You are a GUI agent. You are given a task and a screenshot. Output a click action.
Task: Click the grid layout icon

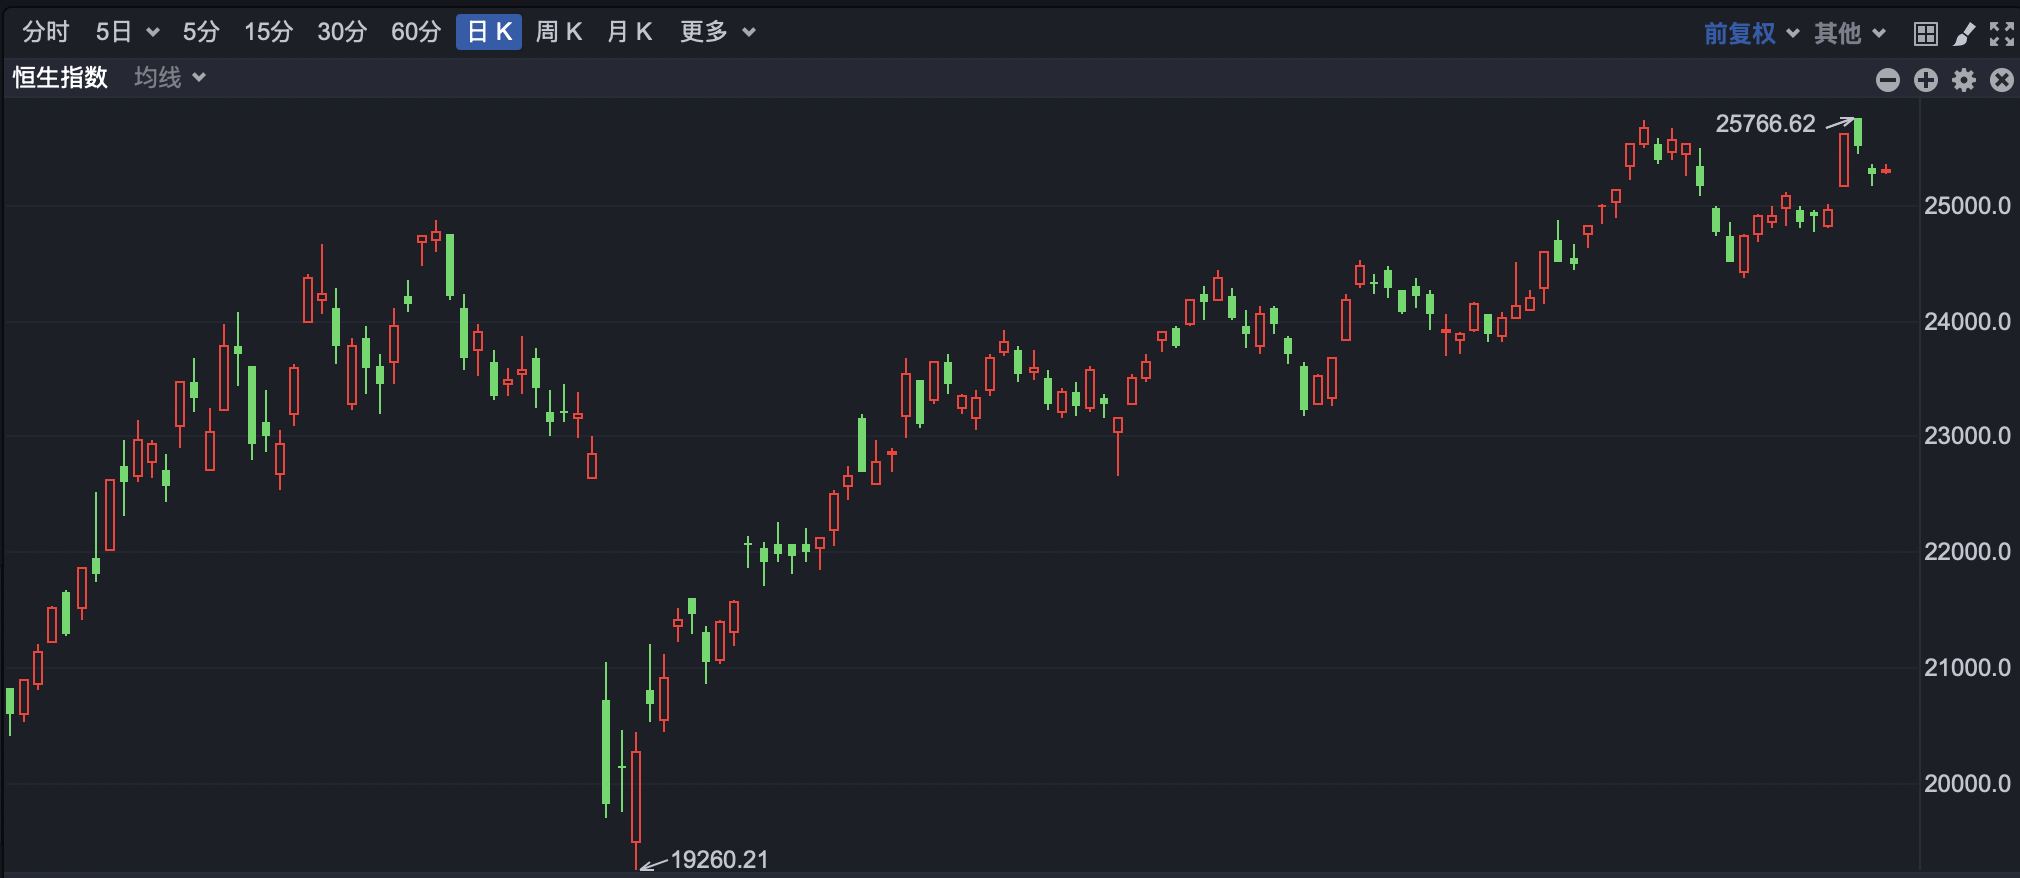tap(1925, 34)
